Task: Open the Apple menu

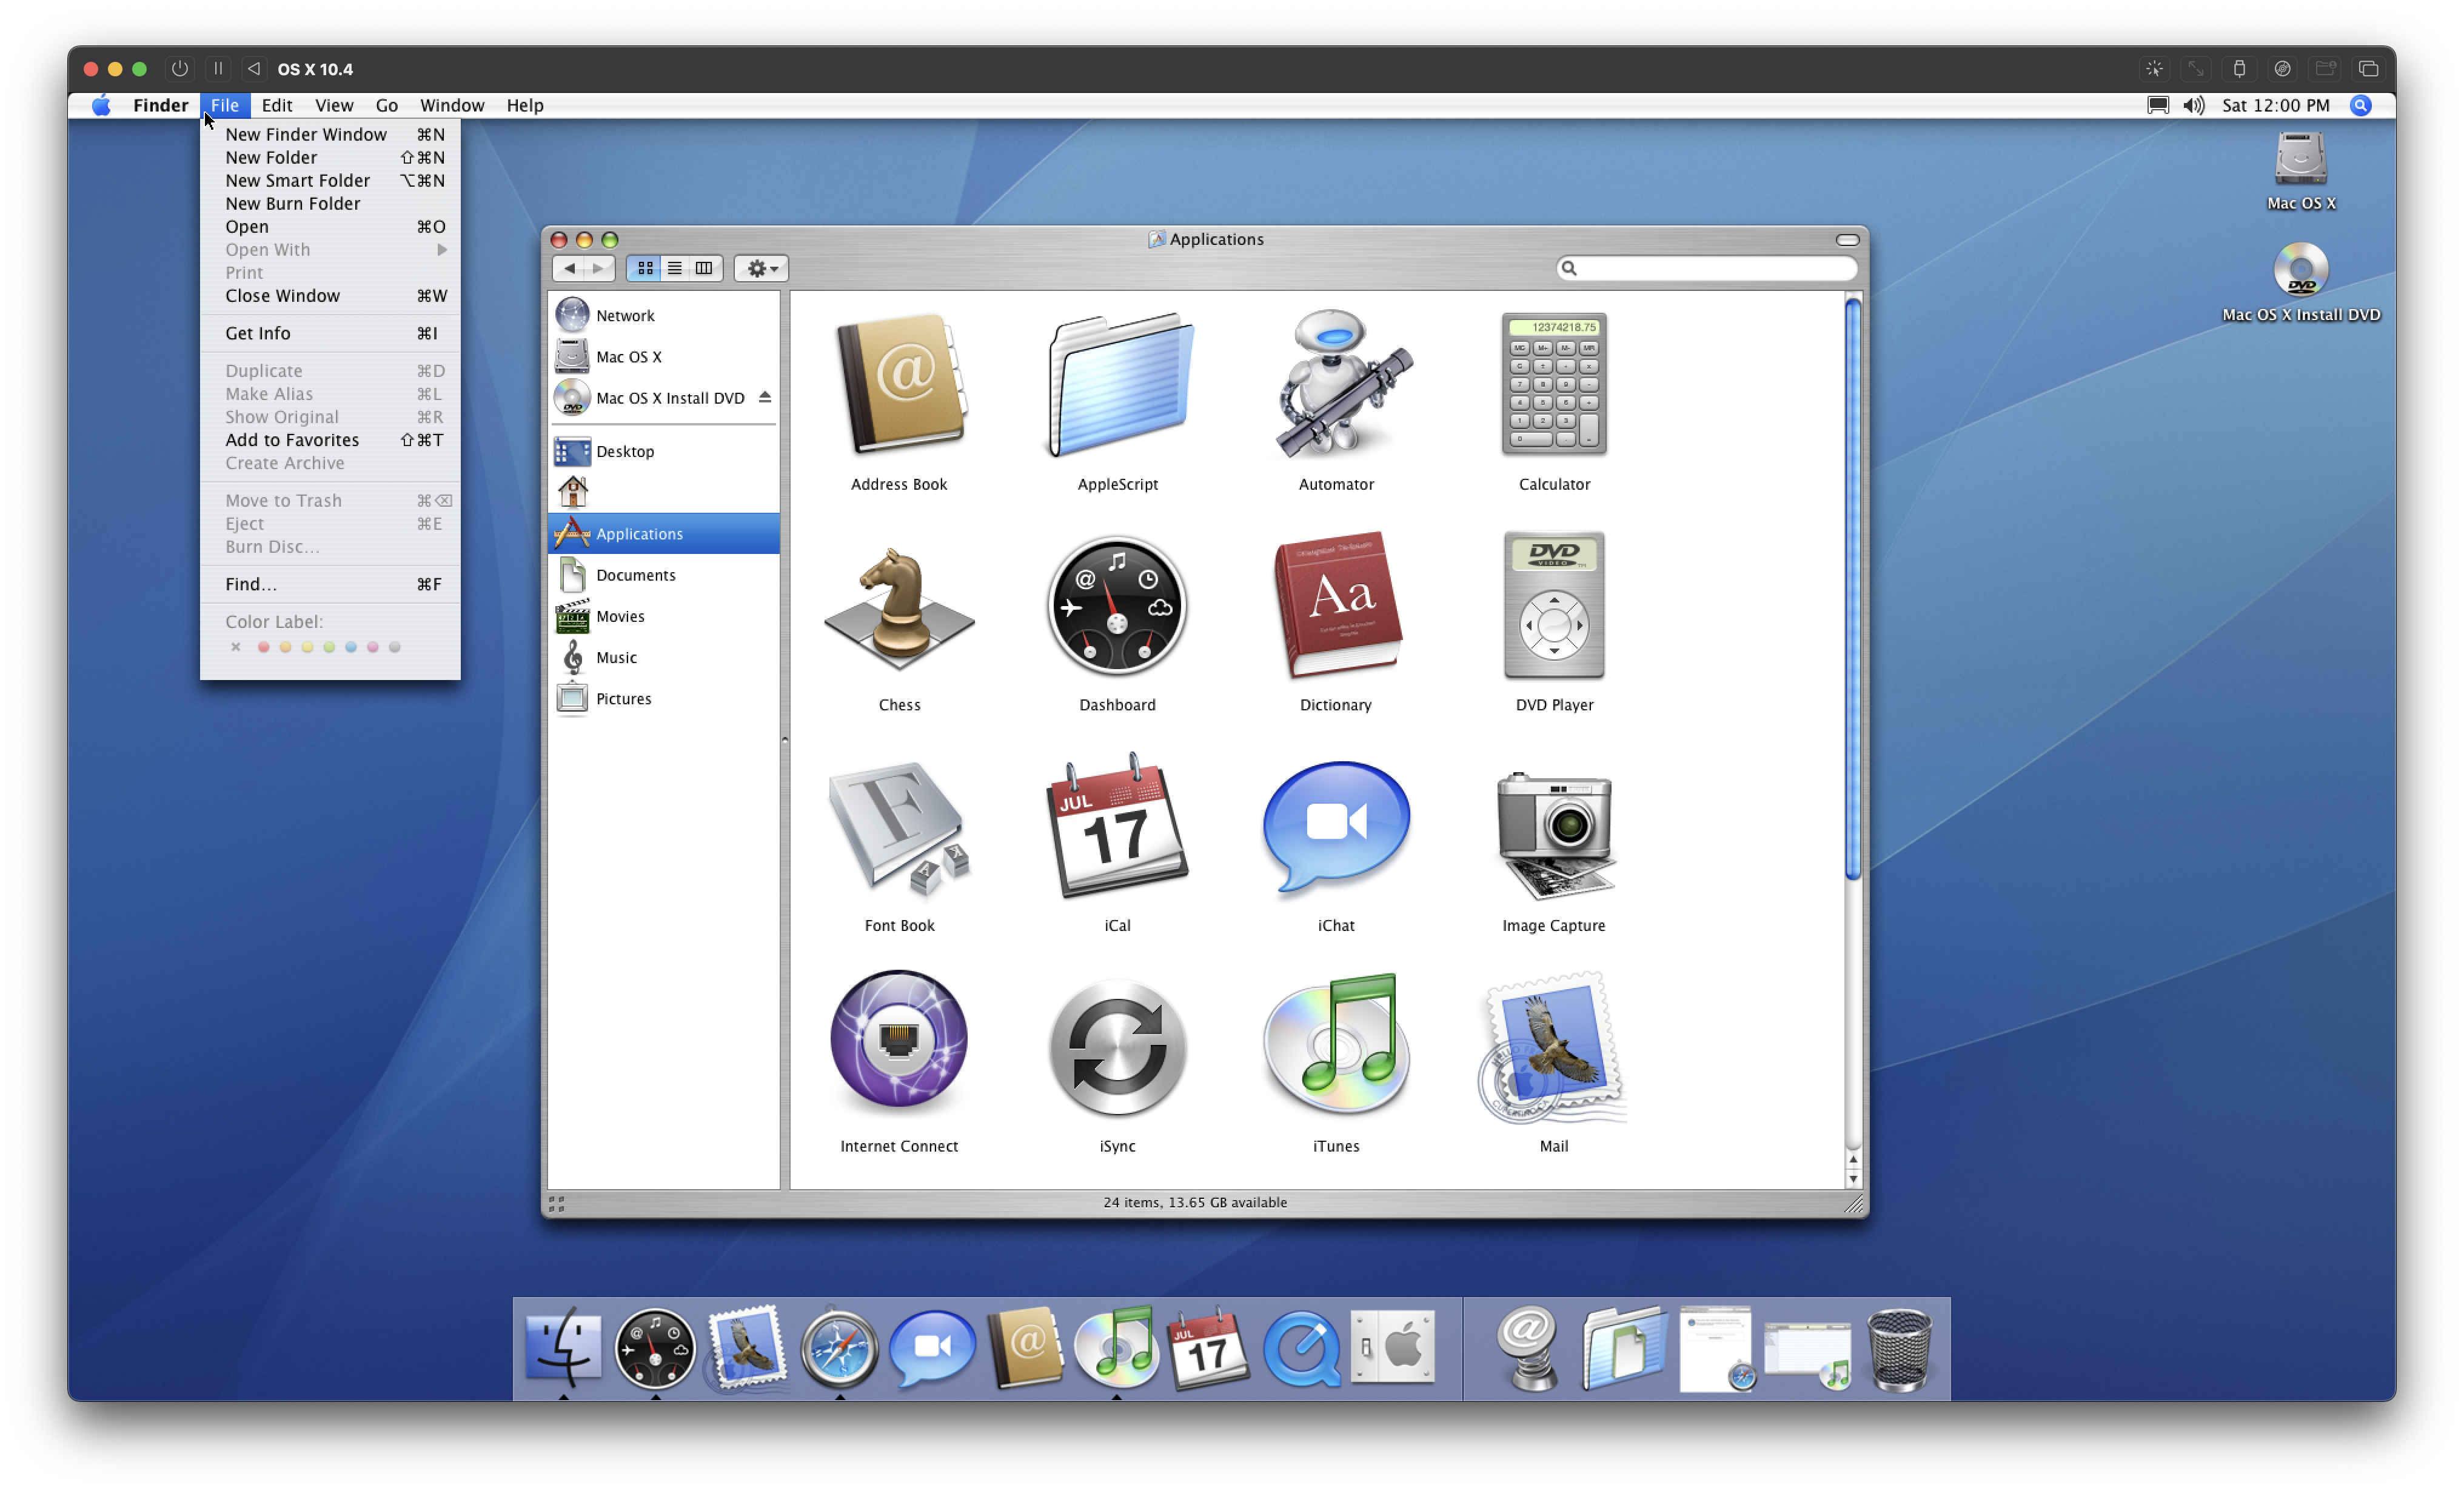Action: (x=101, y=105)
